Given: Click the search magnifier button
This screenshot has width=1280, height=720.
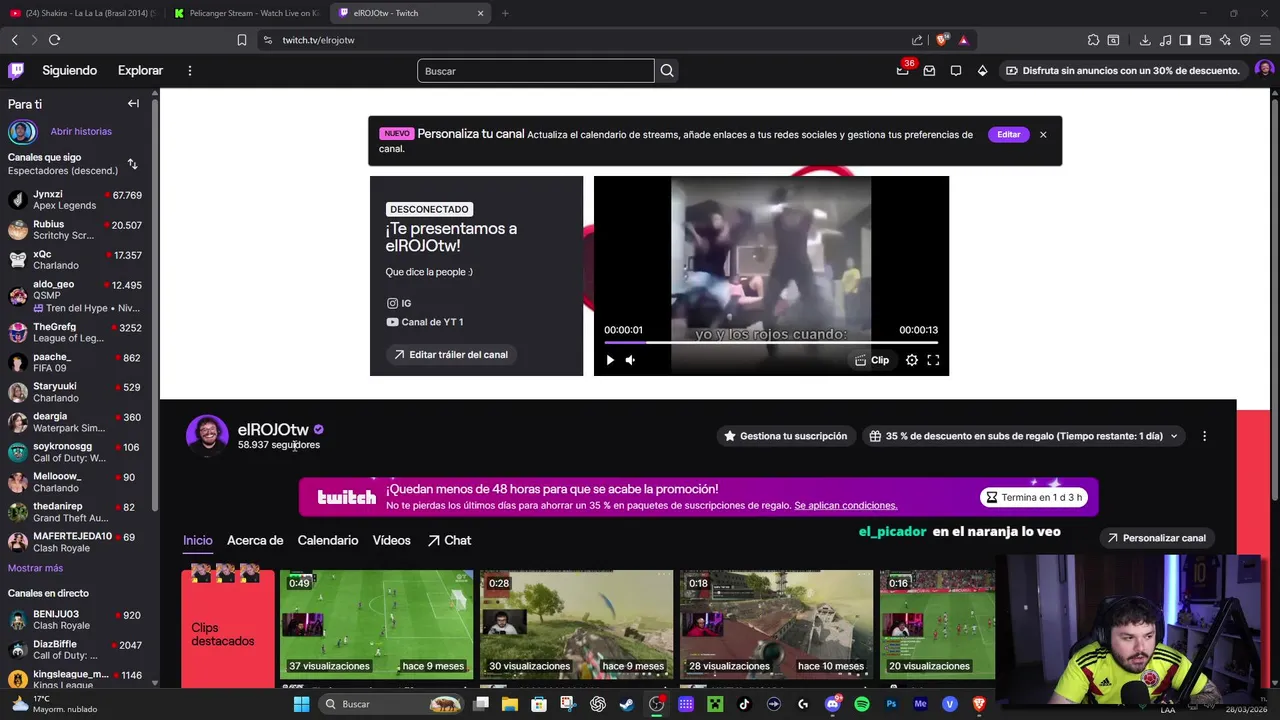Looking at the screenshot, I should pyautogui.click(x=667, y=71).
